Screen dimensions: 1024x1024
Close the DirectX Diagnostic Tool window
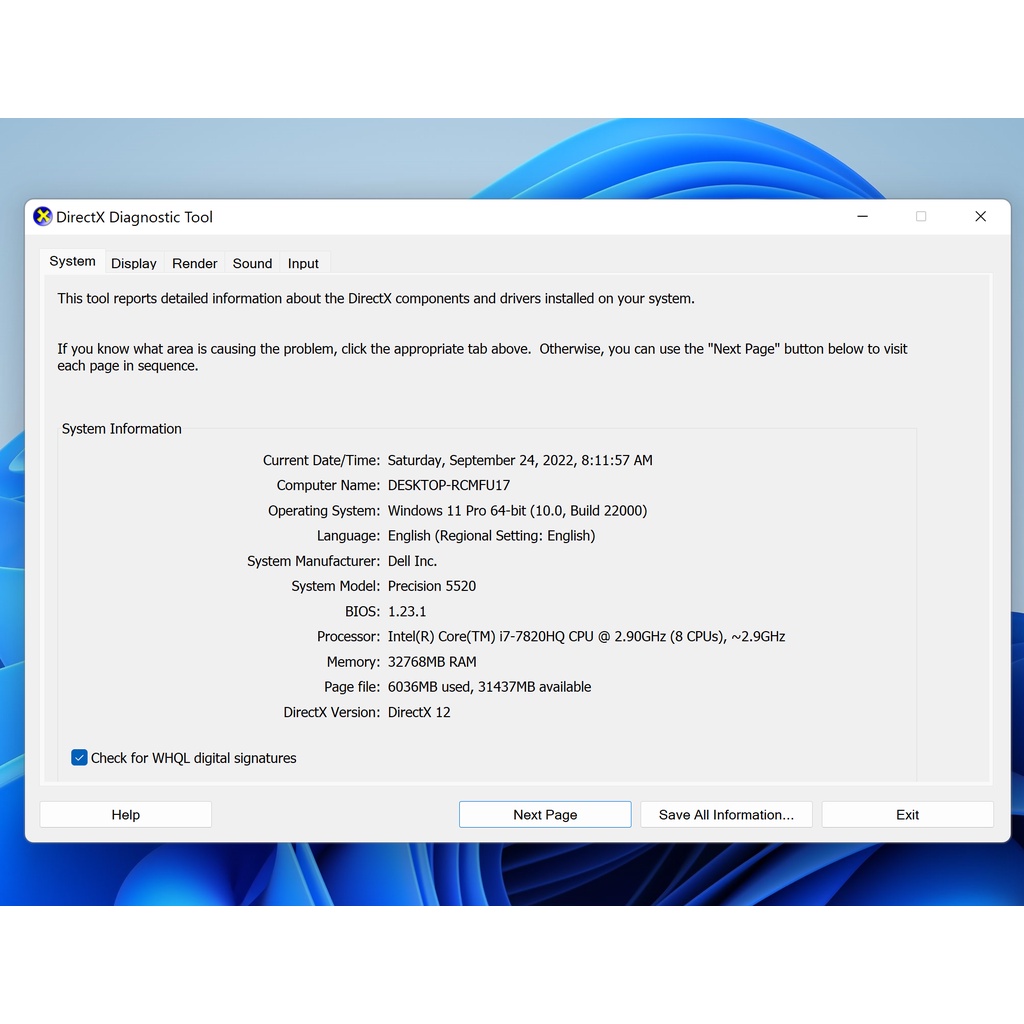(x=980, y=217)
